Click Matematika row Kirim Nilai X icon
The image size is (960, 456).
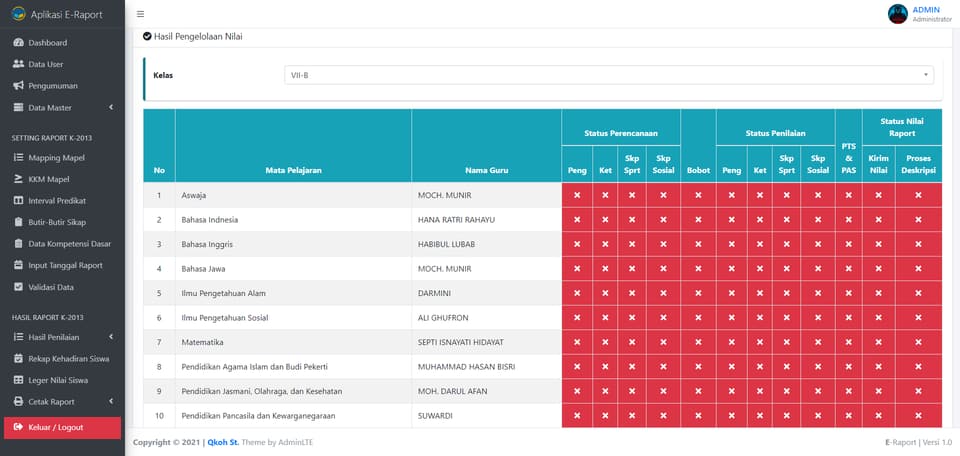tap(879, 342)
